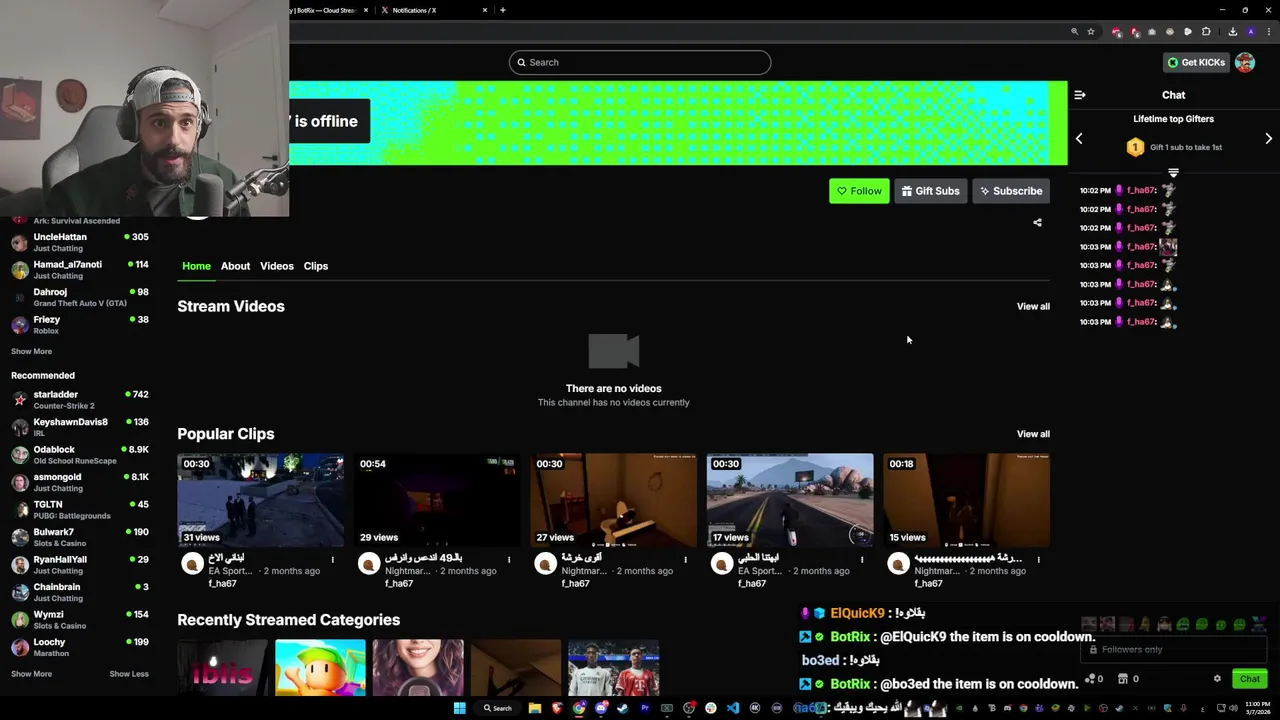Switch to BotRix Cloud Stream browser tab

[x=330, y=10]
